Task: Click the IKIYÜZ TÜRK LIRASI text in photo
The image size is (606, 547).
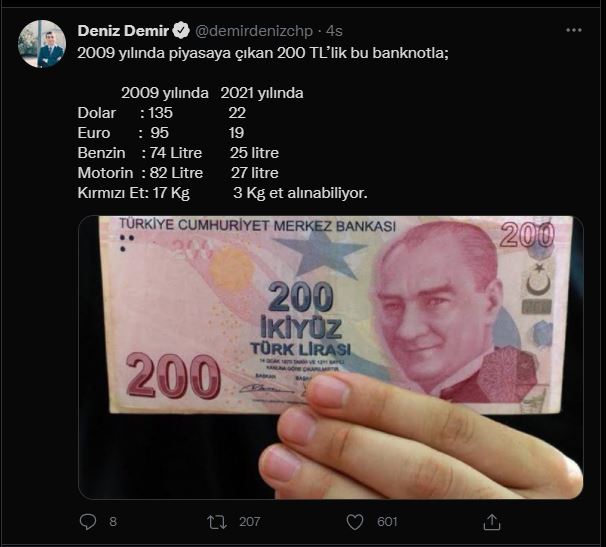Action: (x=301, y=336)
